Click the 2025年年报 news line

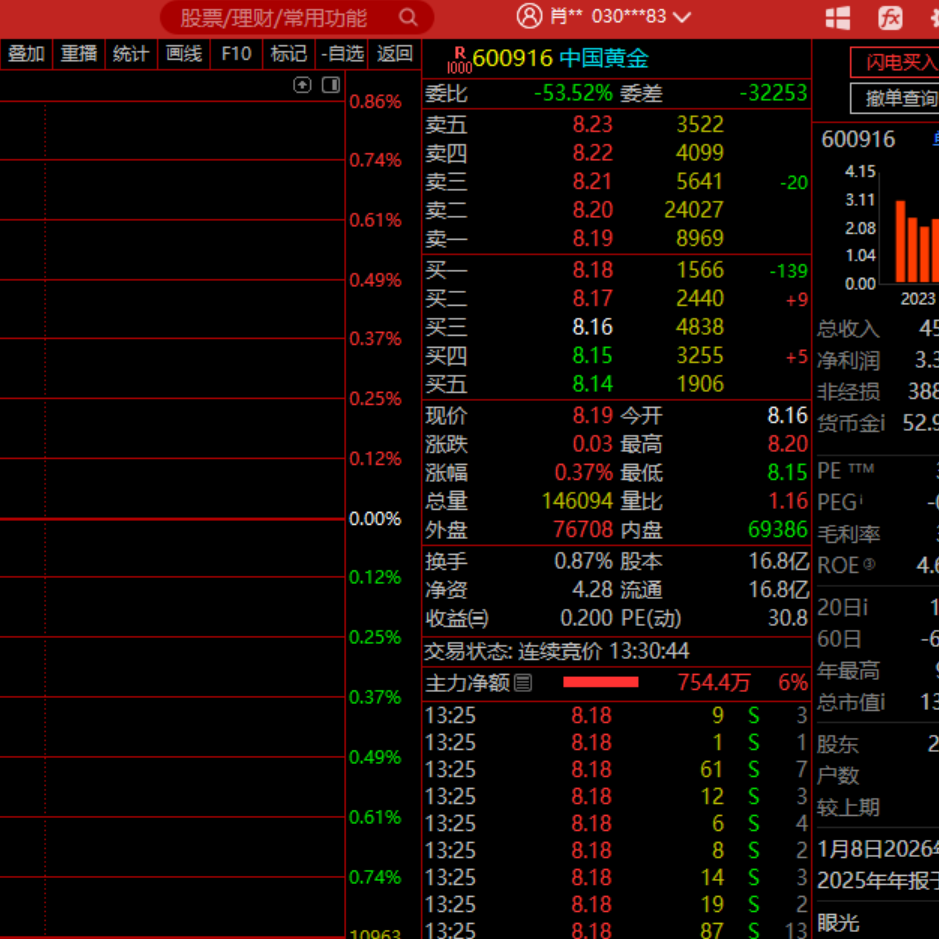coord(878,881)
